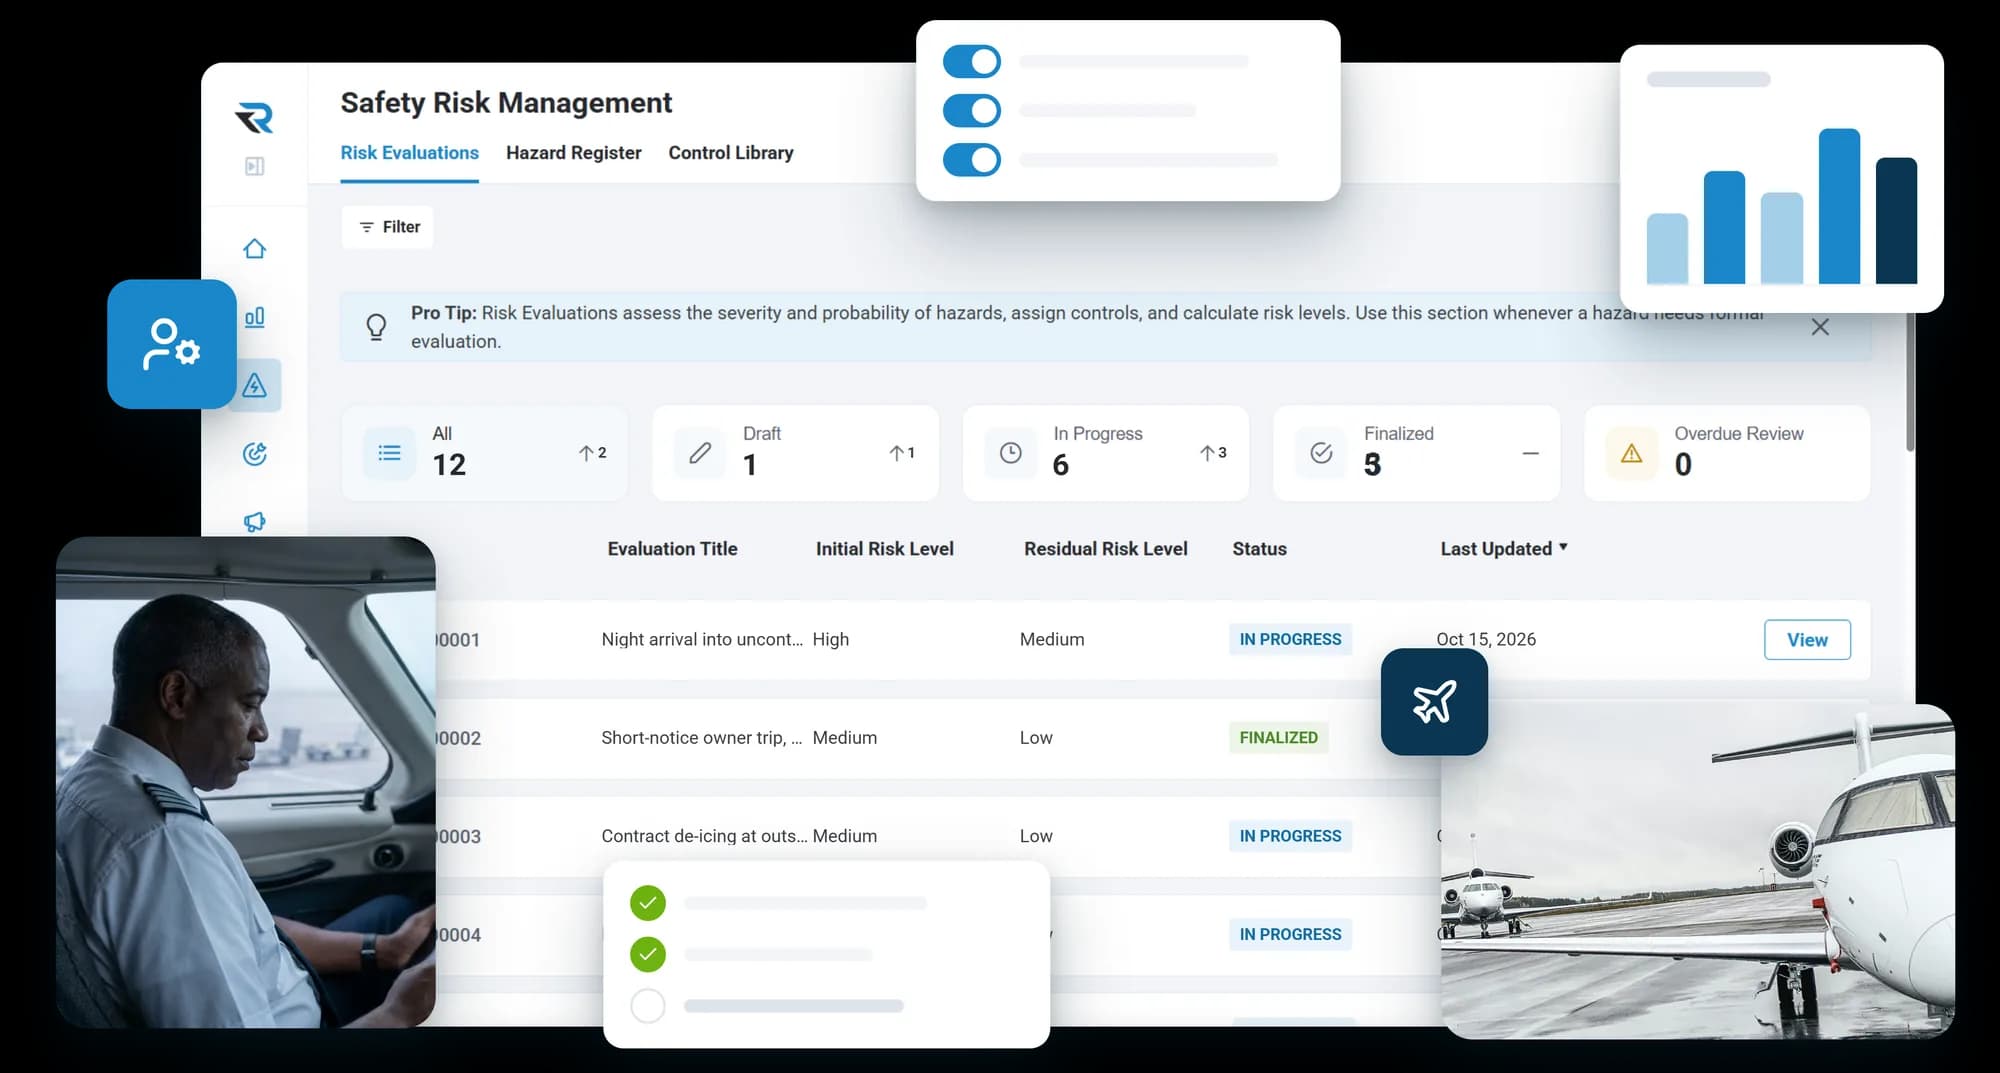Open the megaphone announcements sidebar icon
This screenshot has width=2000, height=1073.
(255, 521)
